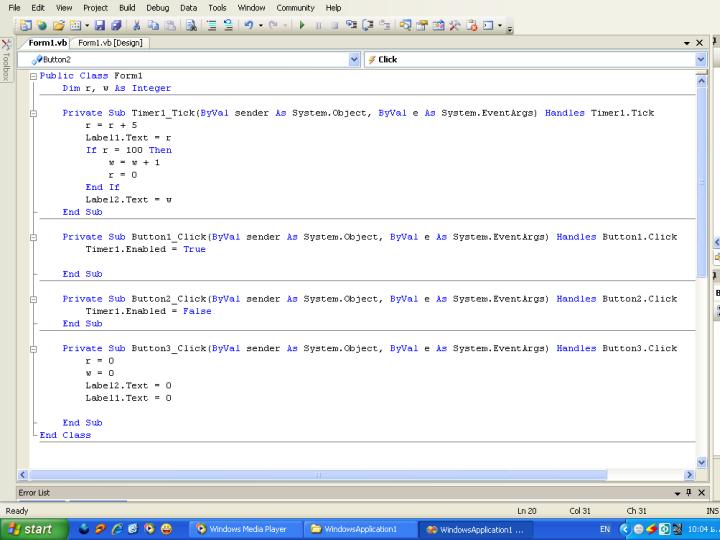Screen dimensions: 720x540
Task: Place cursor on 'Timer1.Enabled = False' line
Action: [148, 311]
